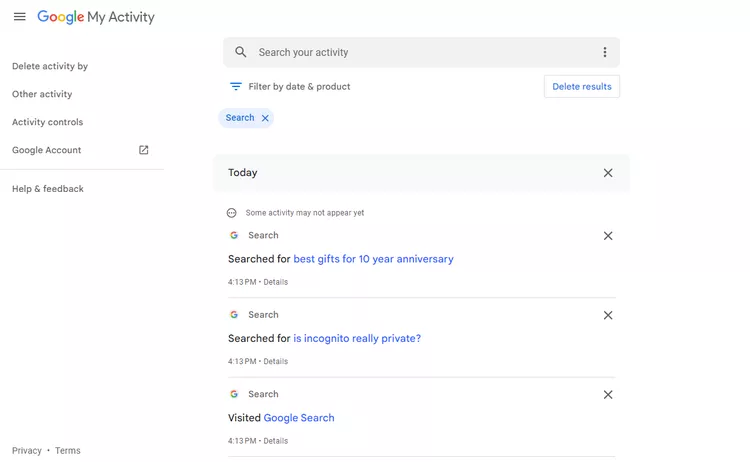Delete all of Today's activity X
This screenshot has width=750, height=462.
coord(608,173)
